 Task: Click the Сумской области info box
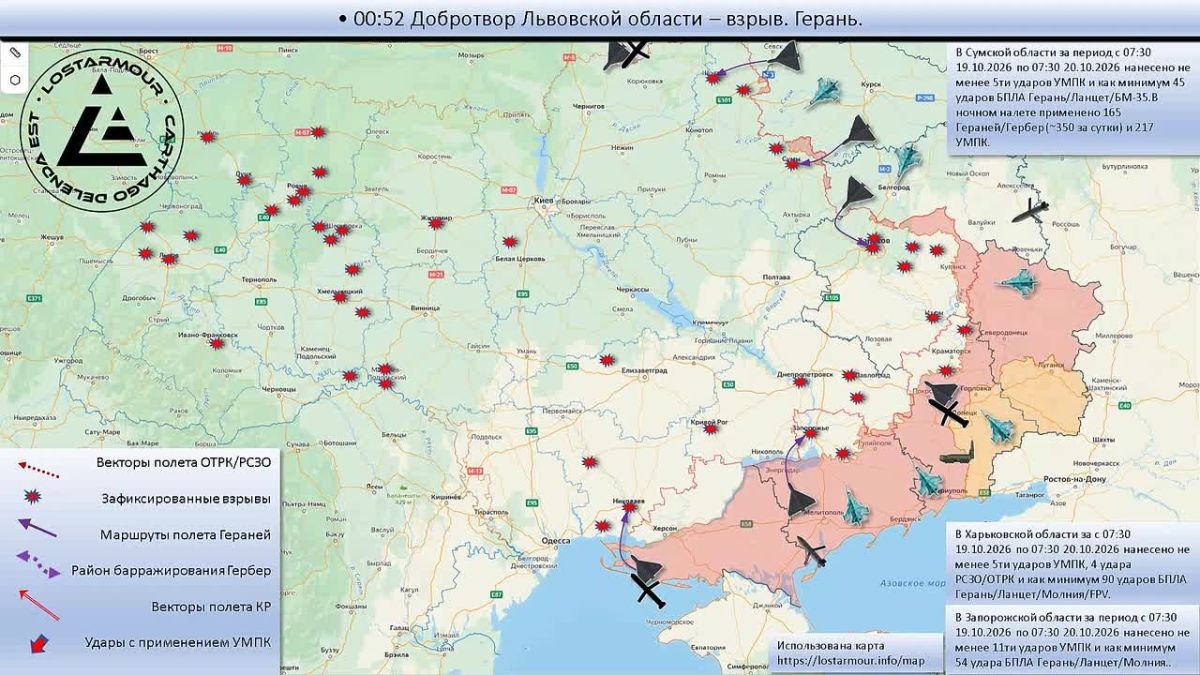pos(1074,97)
